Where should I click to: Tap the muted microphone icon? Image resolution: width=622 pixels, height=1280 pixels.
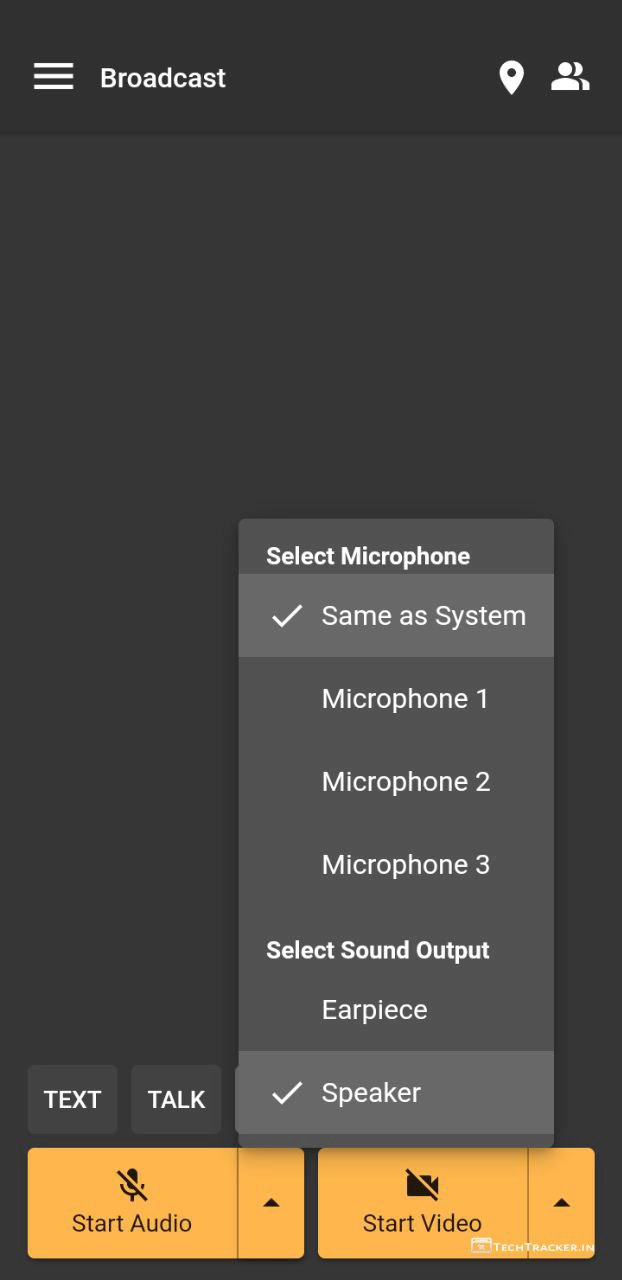pos(132,1185)
